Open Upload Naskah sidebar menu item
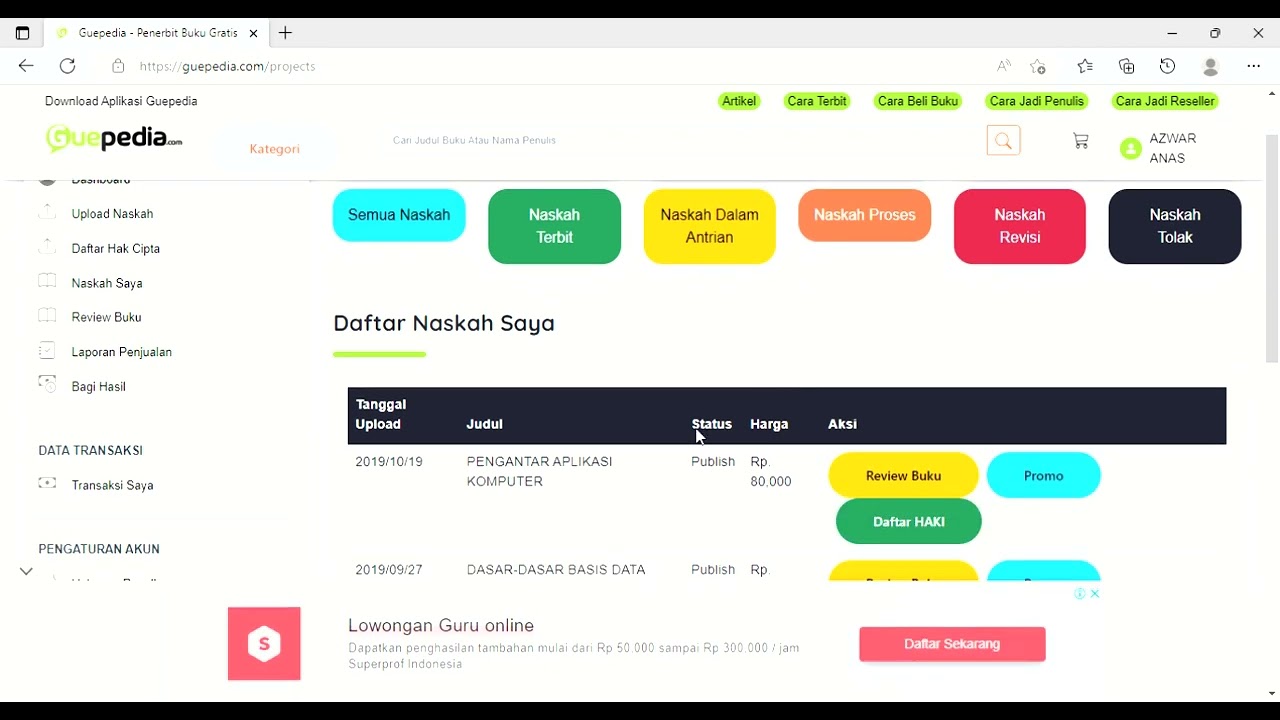This screenshot has height=720, width=1280. [112, 214]
